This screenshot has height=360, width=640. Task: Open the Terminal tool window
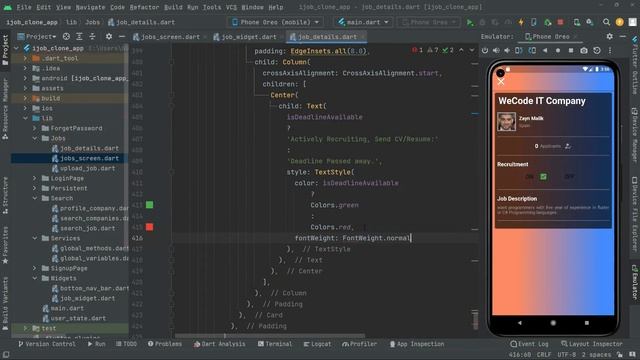click(x=275, y=344)
